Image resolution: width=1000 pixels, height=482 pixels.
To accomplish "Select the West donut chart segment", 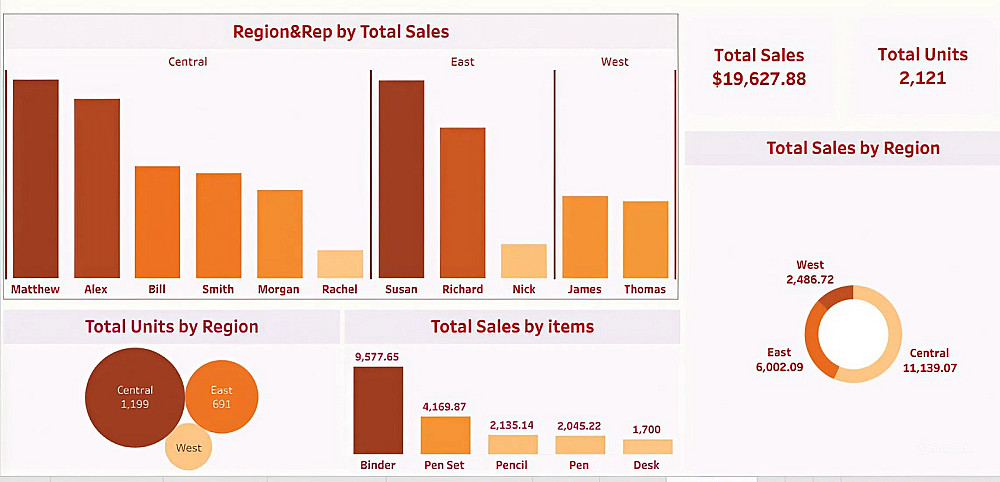I will (x=834, y=297).
